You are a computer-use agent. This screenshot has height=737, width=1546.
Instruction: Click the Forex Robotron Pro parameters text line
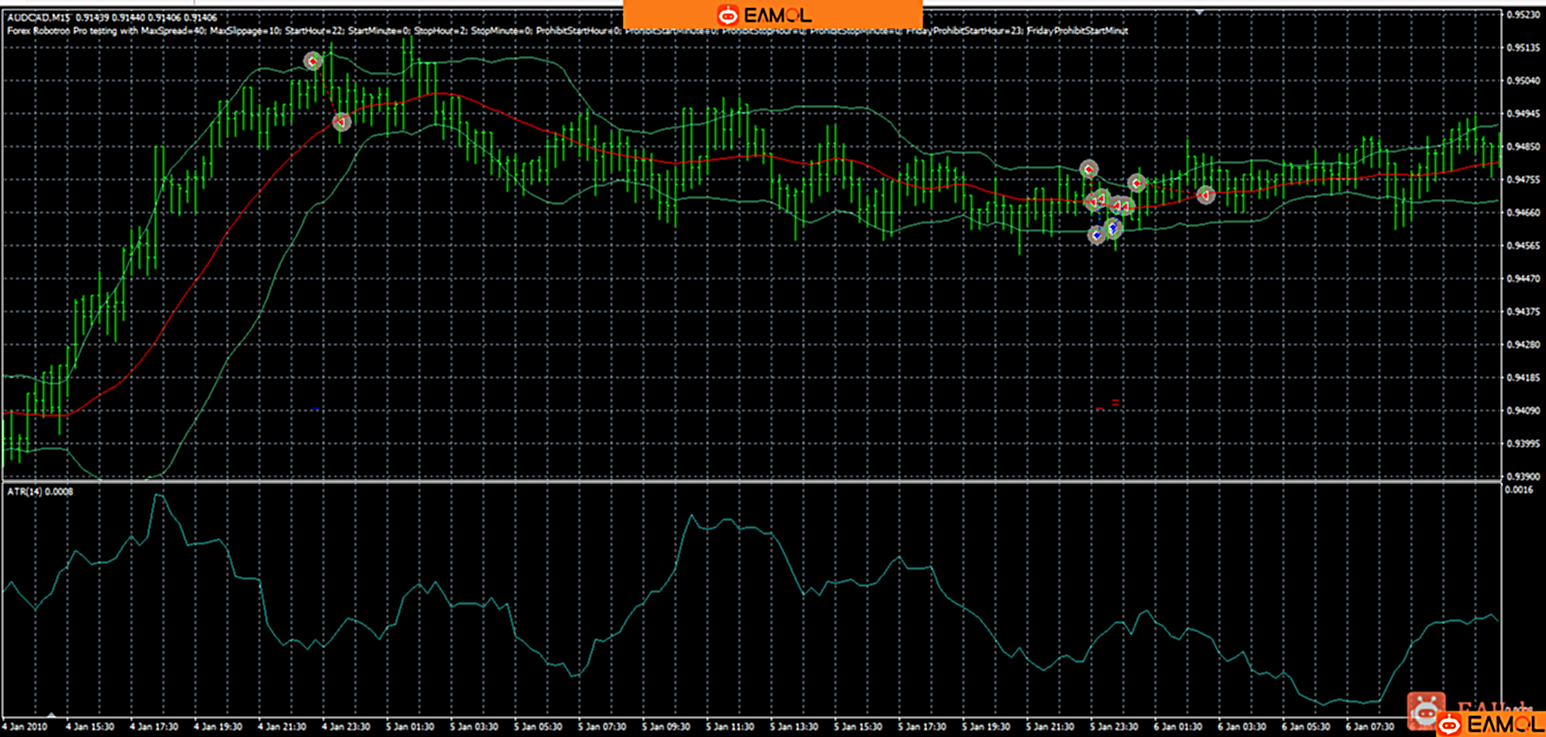[300, 30]
